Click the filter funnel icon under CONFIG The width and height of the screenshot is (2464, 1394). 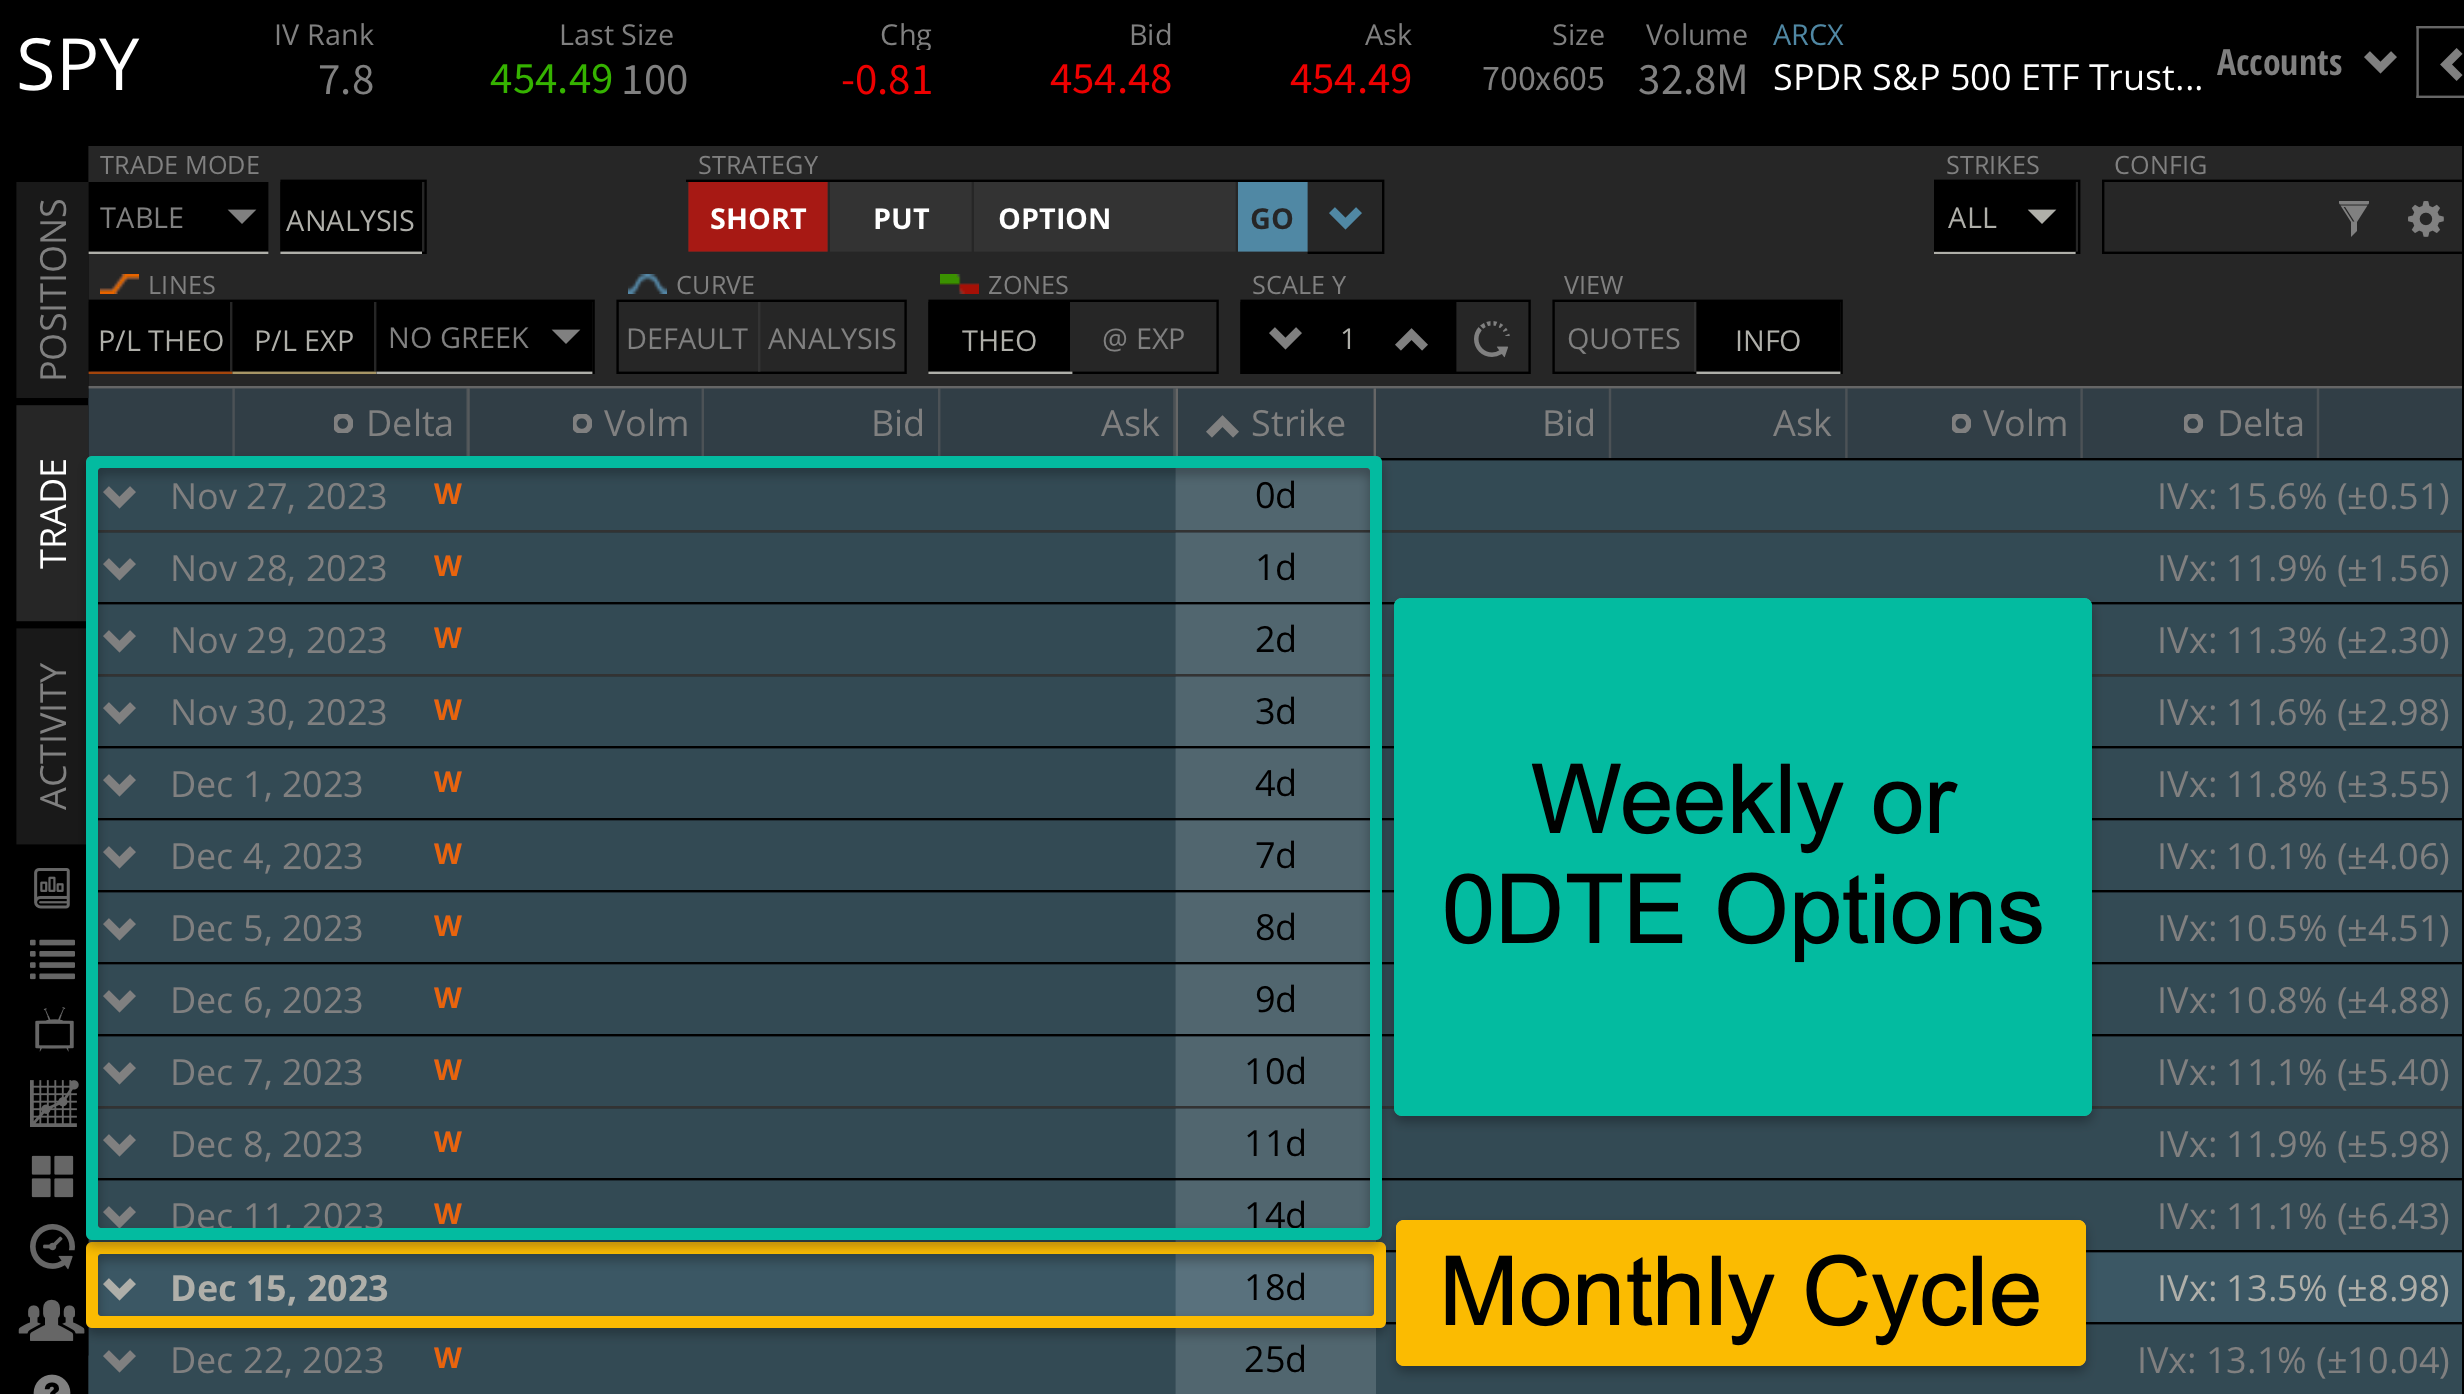click(2353, 218)
